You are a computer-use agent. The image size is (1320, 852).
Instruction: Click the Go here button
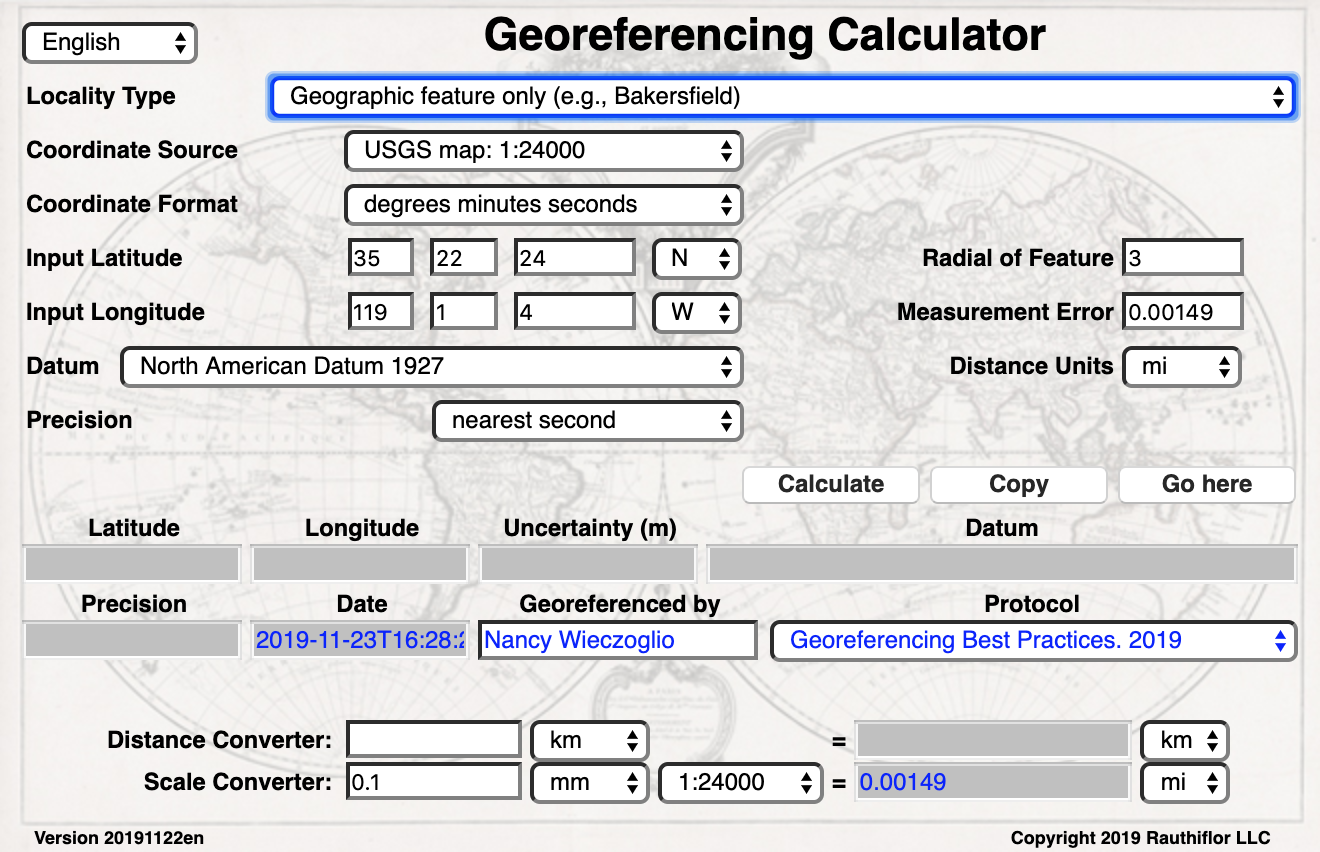1206,485
